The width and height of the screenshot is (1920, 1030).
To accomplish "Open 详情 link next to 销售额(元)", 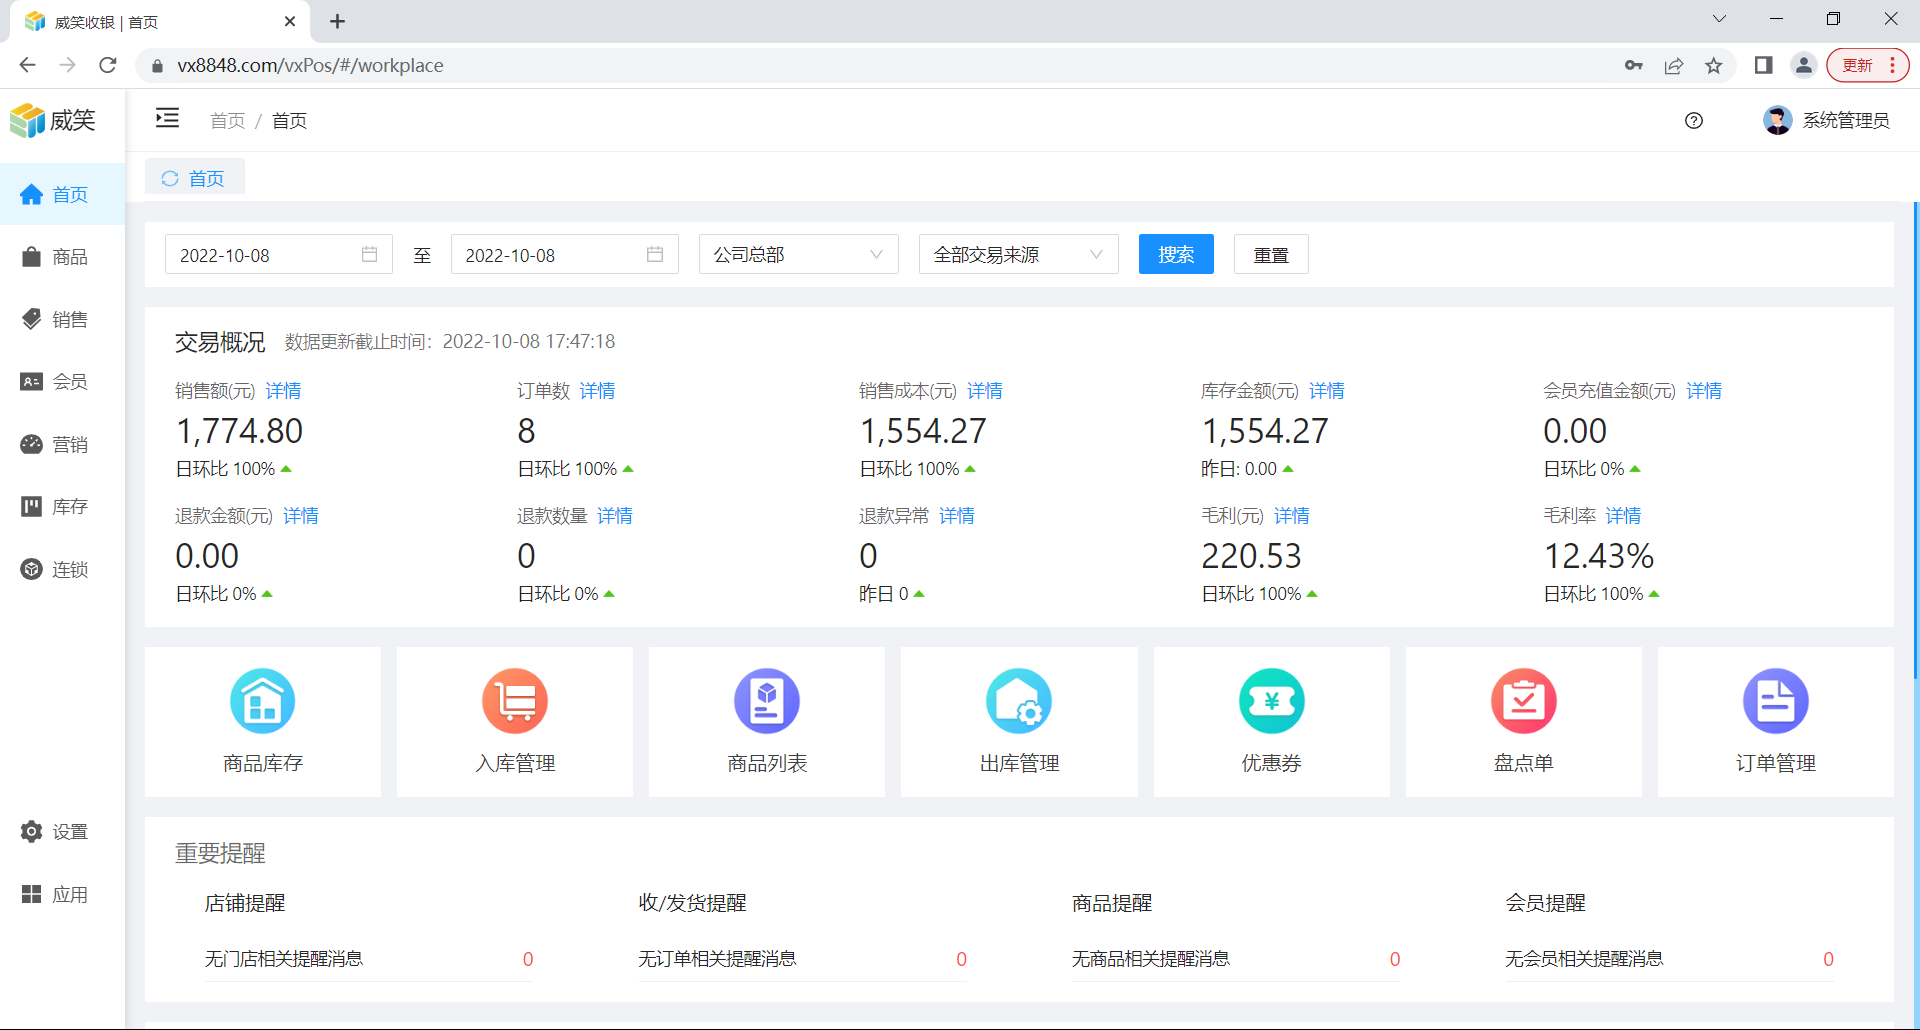I will point(283,391).
